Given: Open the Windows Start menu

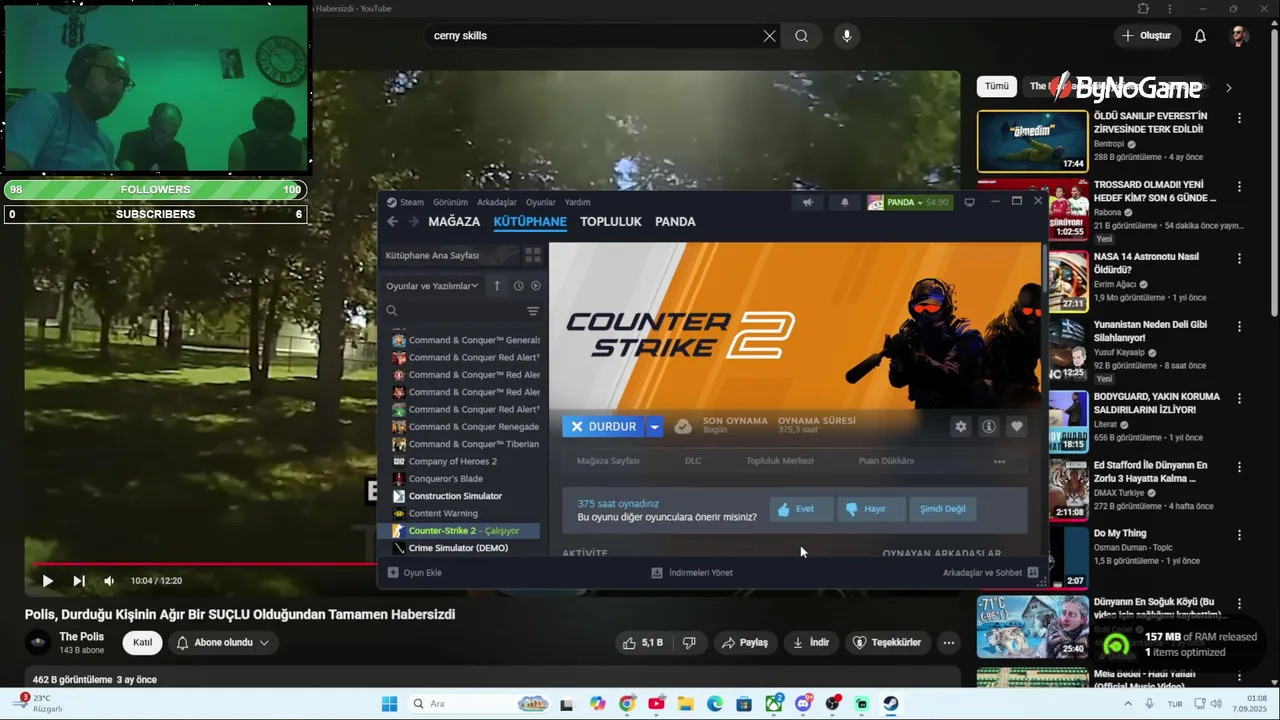Looking at the screenshot, I should coord(389,704).
